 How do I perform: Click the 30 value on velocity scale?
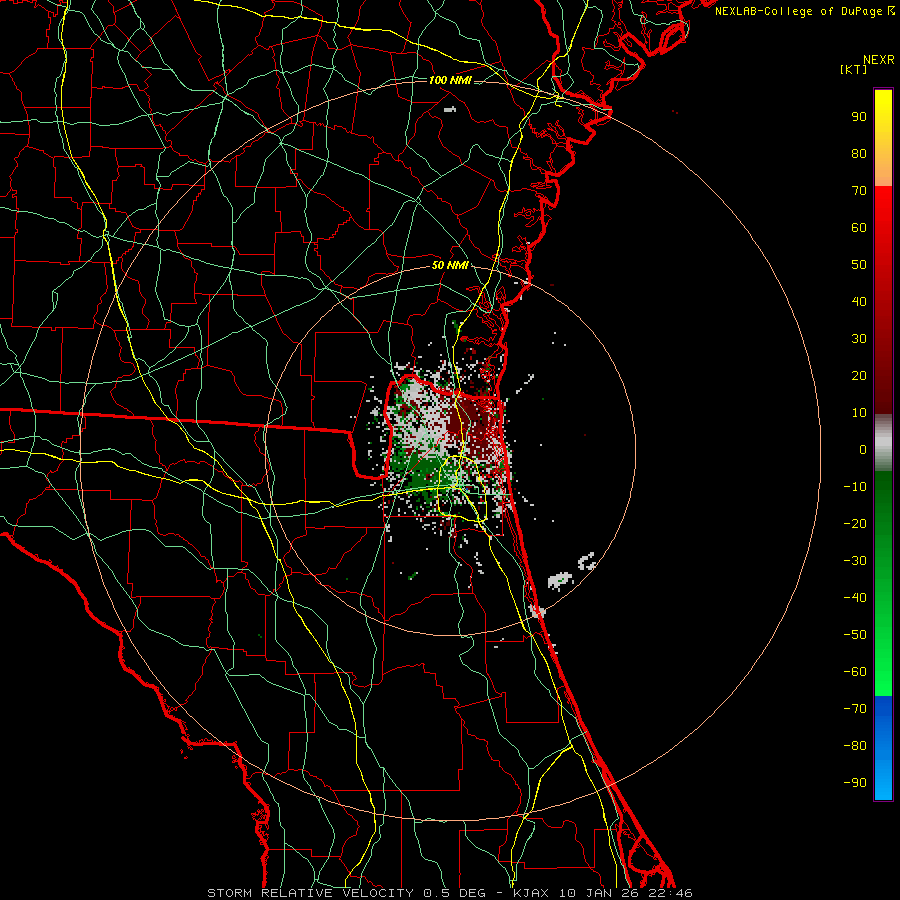coord(859,339)
